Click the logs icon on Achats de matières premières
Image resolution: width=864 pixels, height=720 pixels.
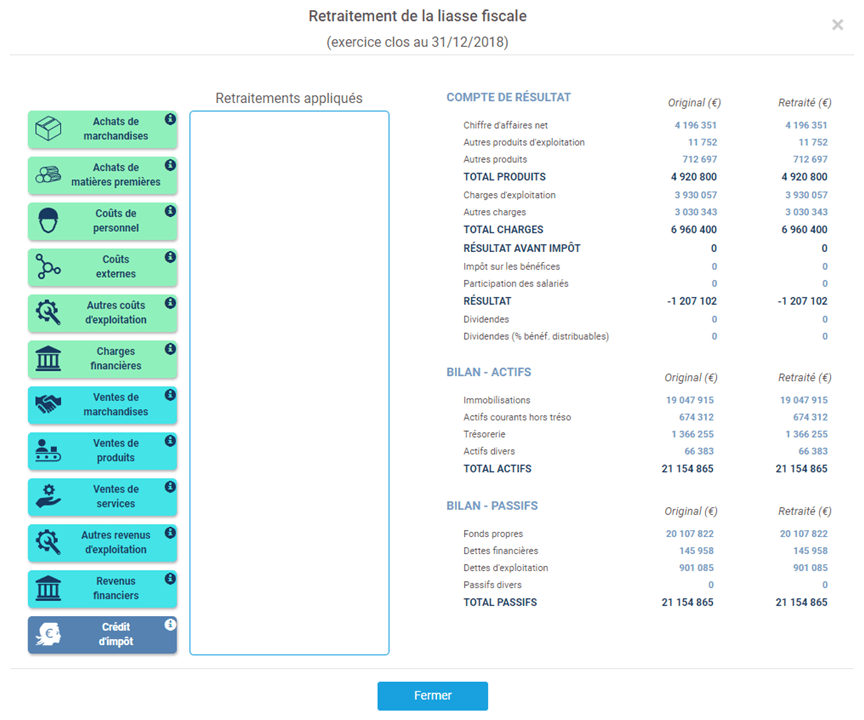point(48,175)
